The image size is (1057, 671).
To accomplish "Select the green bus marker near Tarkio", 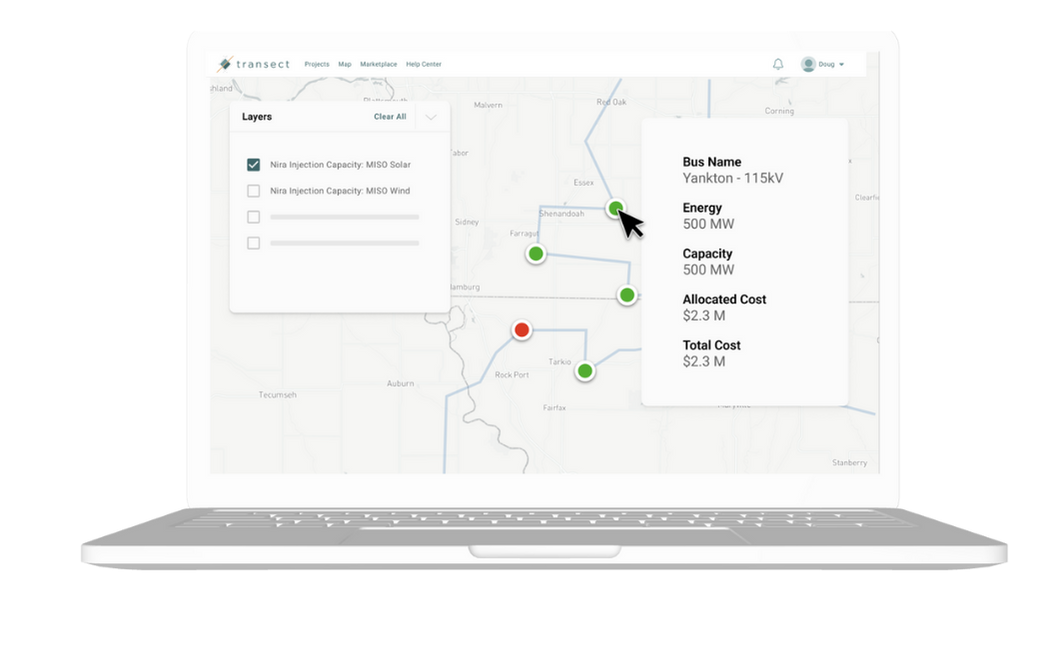I will pos(585,370).
